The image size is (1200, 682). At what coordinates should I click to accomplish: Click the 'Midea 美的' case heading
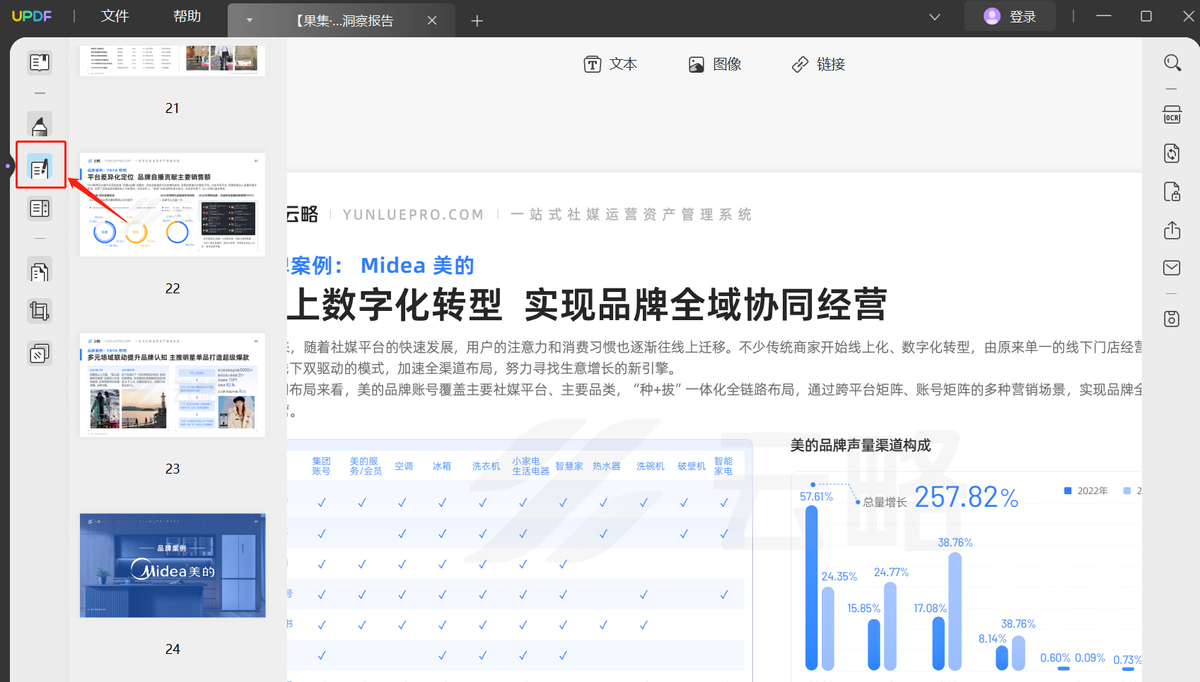417,265
